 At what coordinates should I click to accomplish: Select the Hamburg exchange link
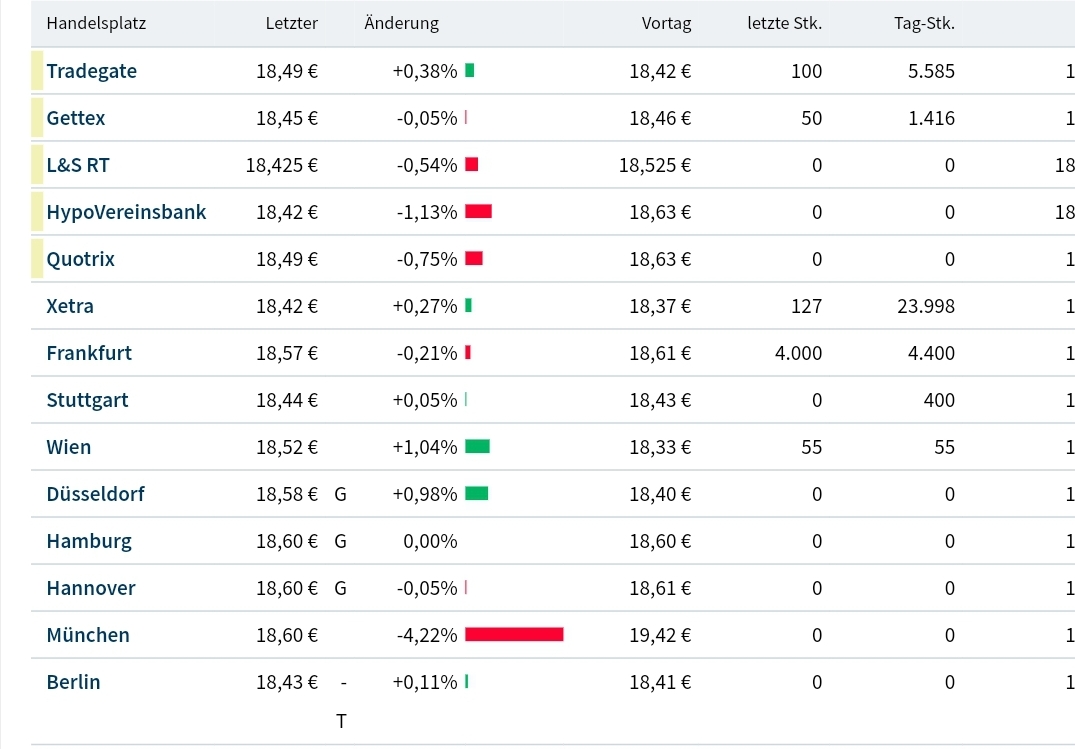89,541
